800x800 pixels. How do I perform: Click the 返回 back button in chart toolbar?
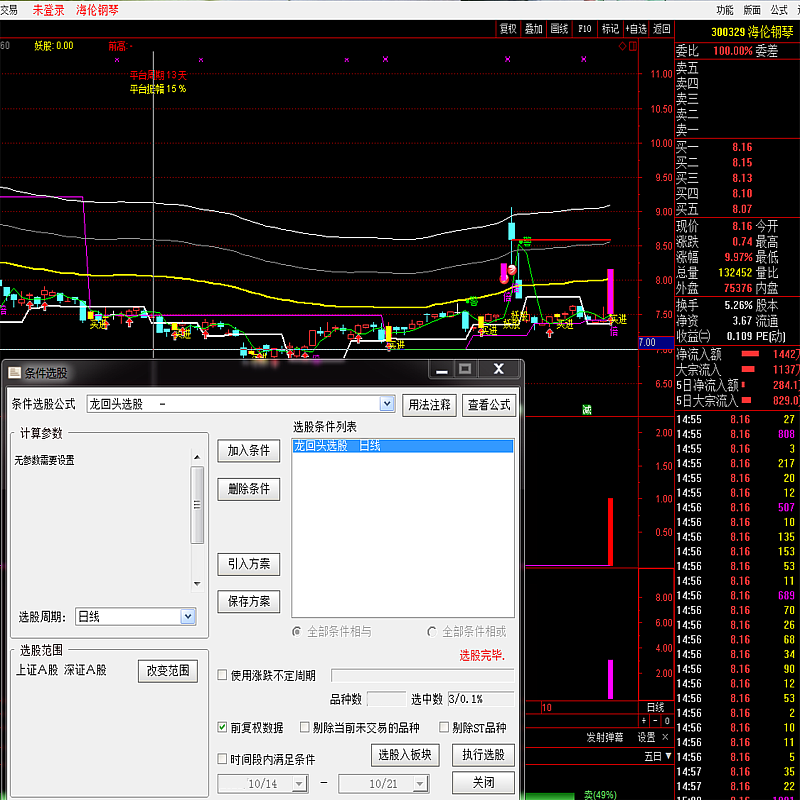coord(662,29)
